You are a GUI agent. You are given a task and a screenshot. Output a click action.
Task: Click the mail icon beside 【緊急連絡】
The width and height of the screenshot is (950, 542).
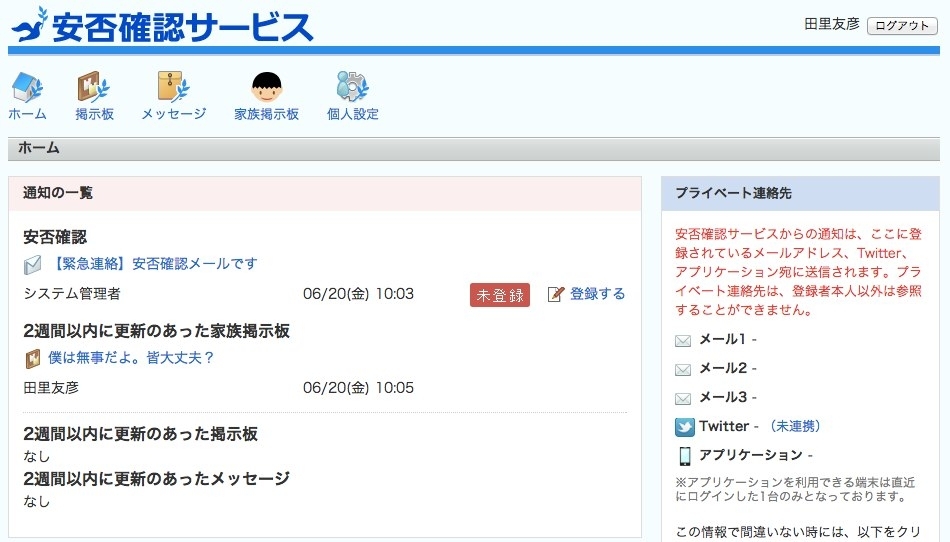[33, 265]
